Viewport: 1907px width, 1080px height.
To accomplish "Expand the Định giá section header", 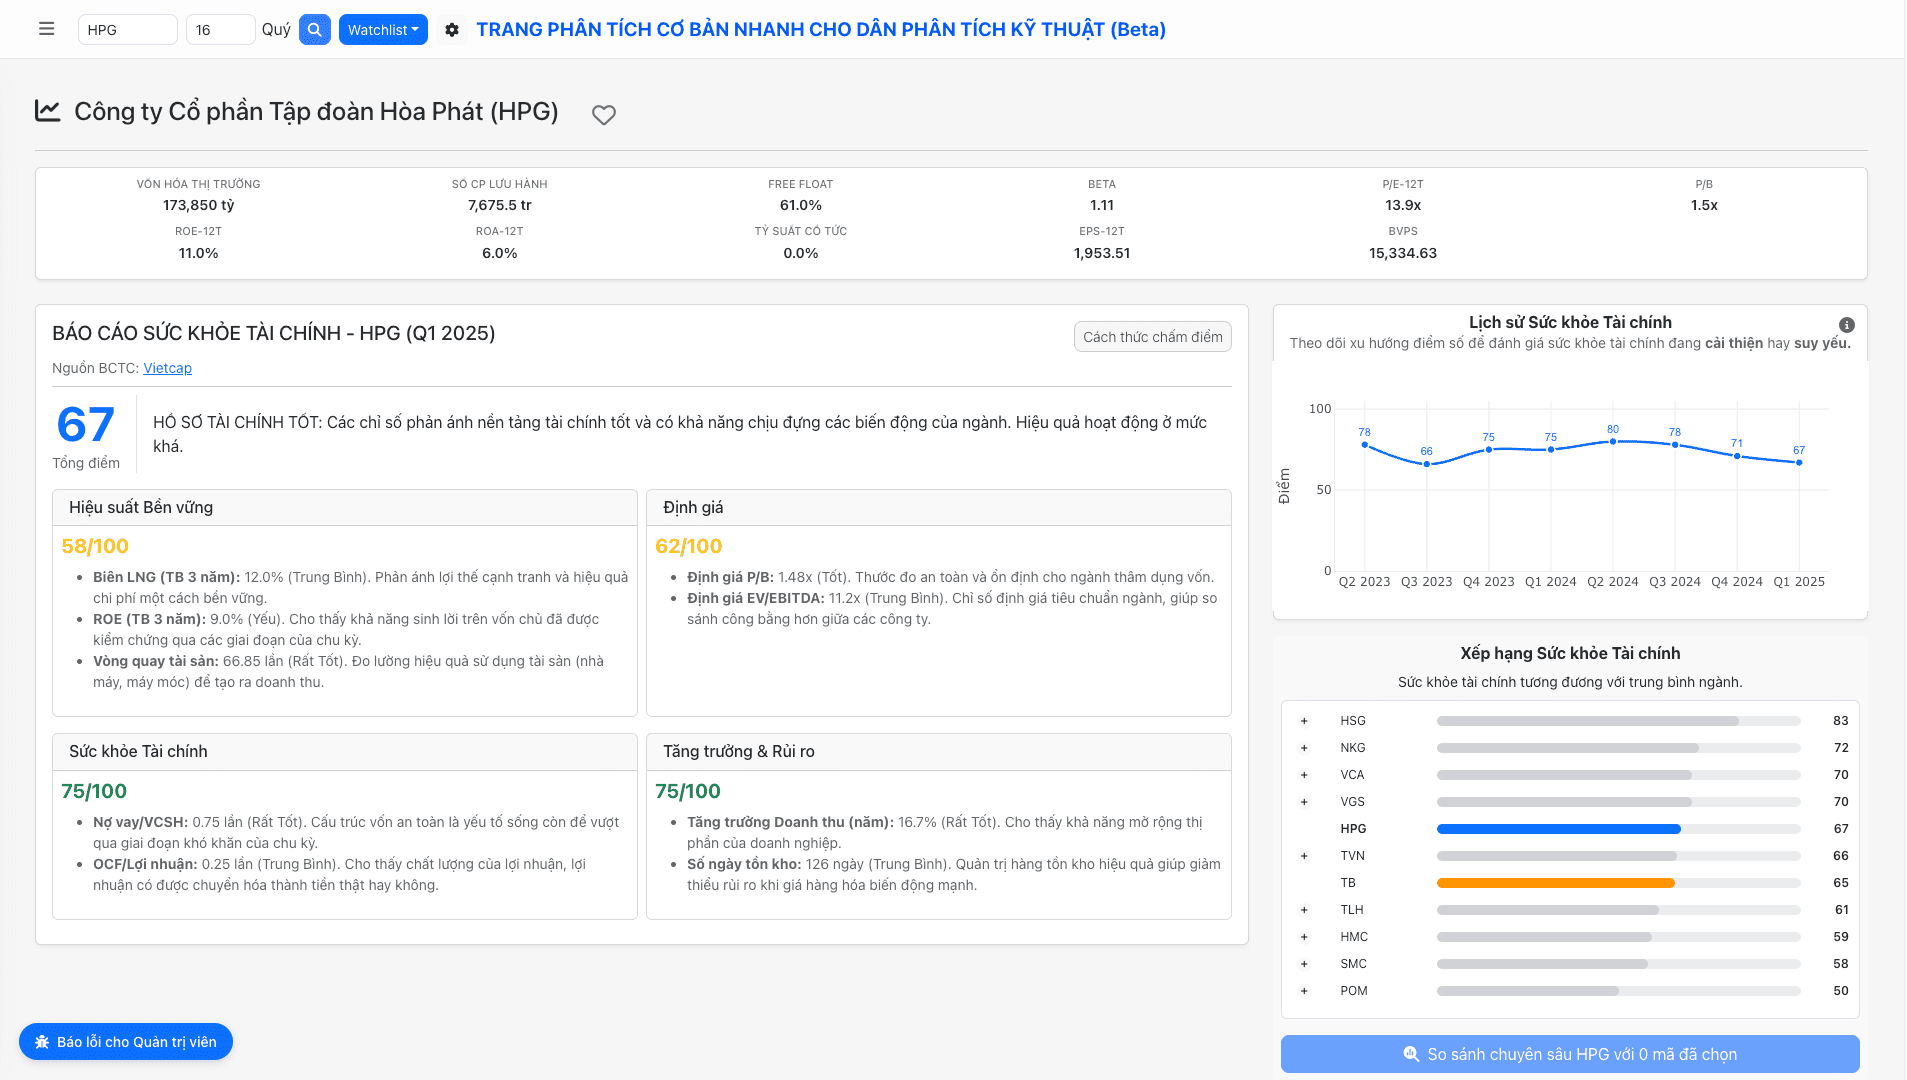I will [938, 508].
